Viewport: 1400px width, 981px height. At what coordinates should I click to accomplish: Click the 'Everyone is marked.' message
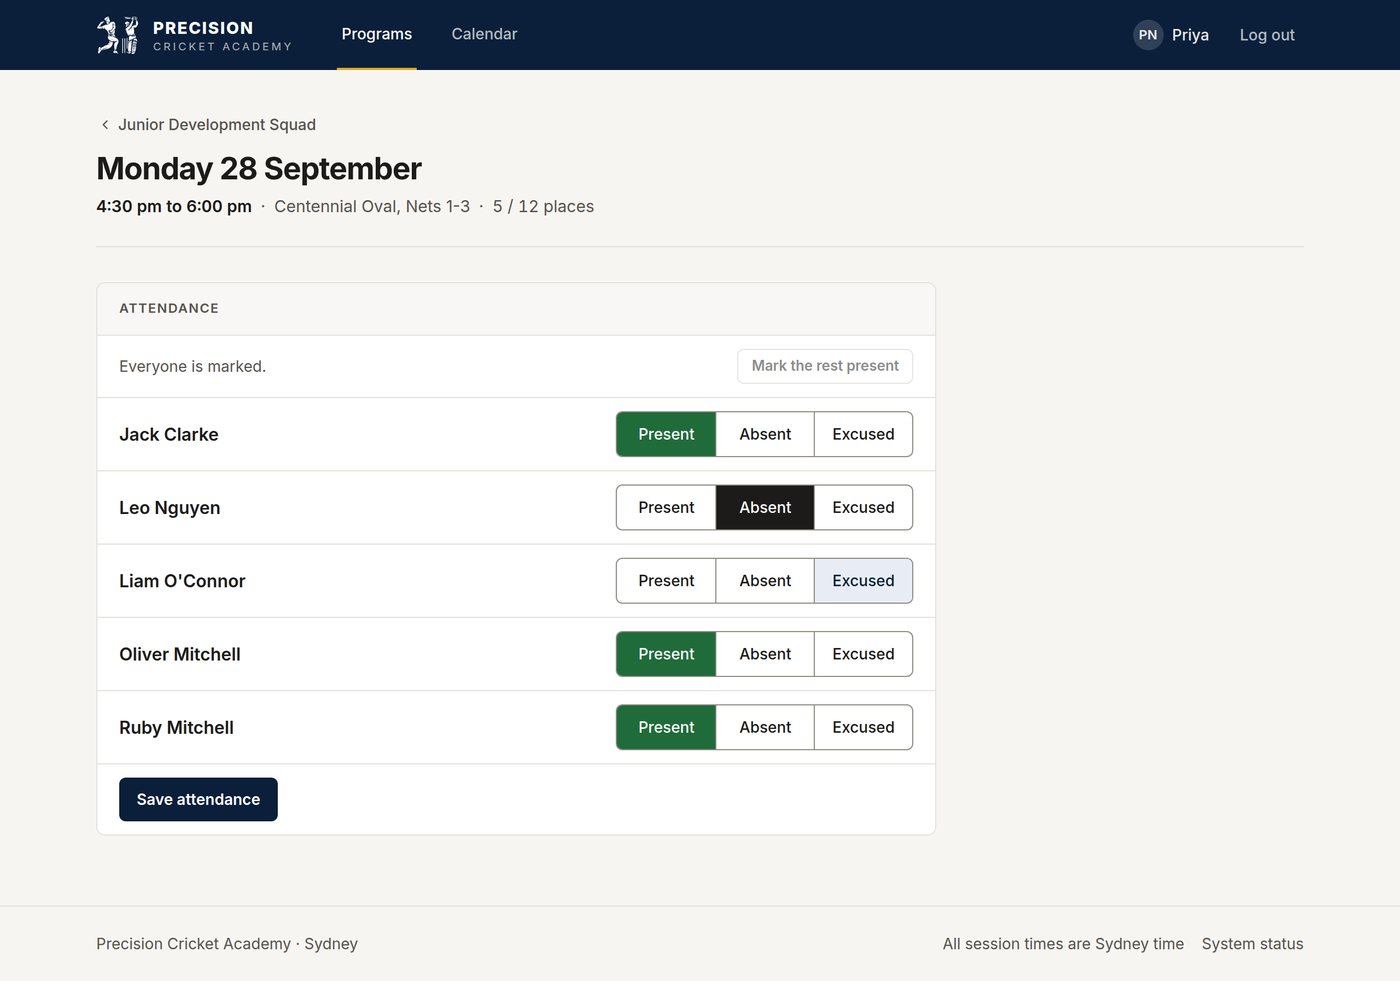point(192,366)
